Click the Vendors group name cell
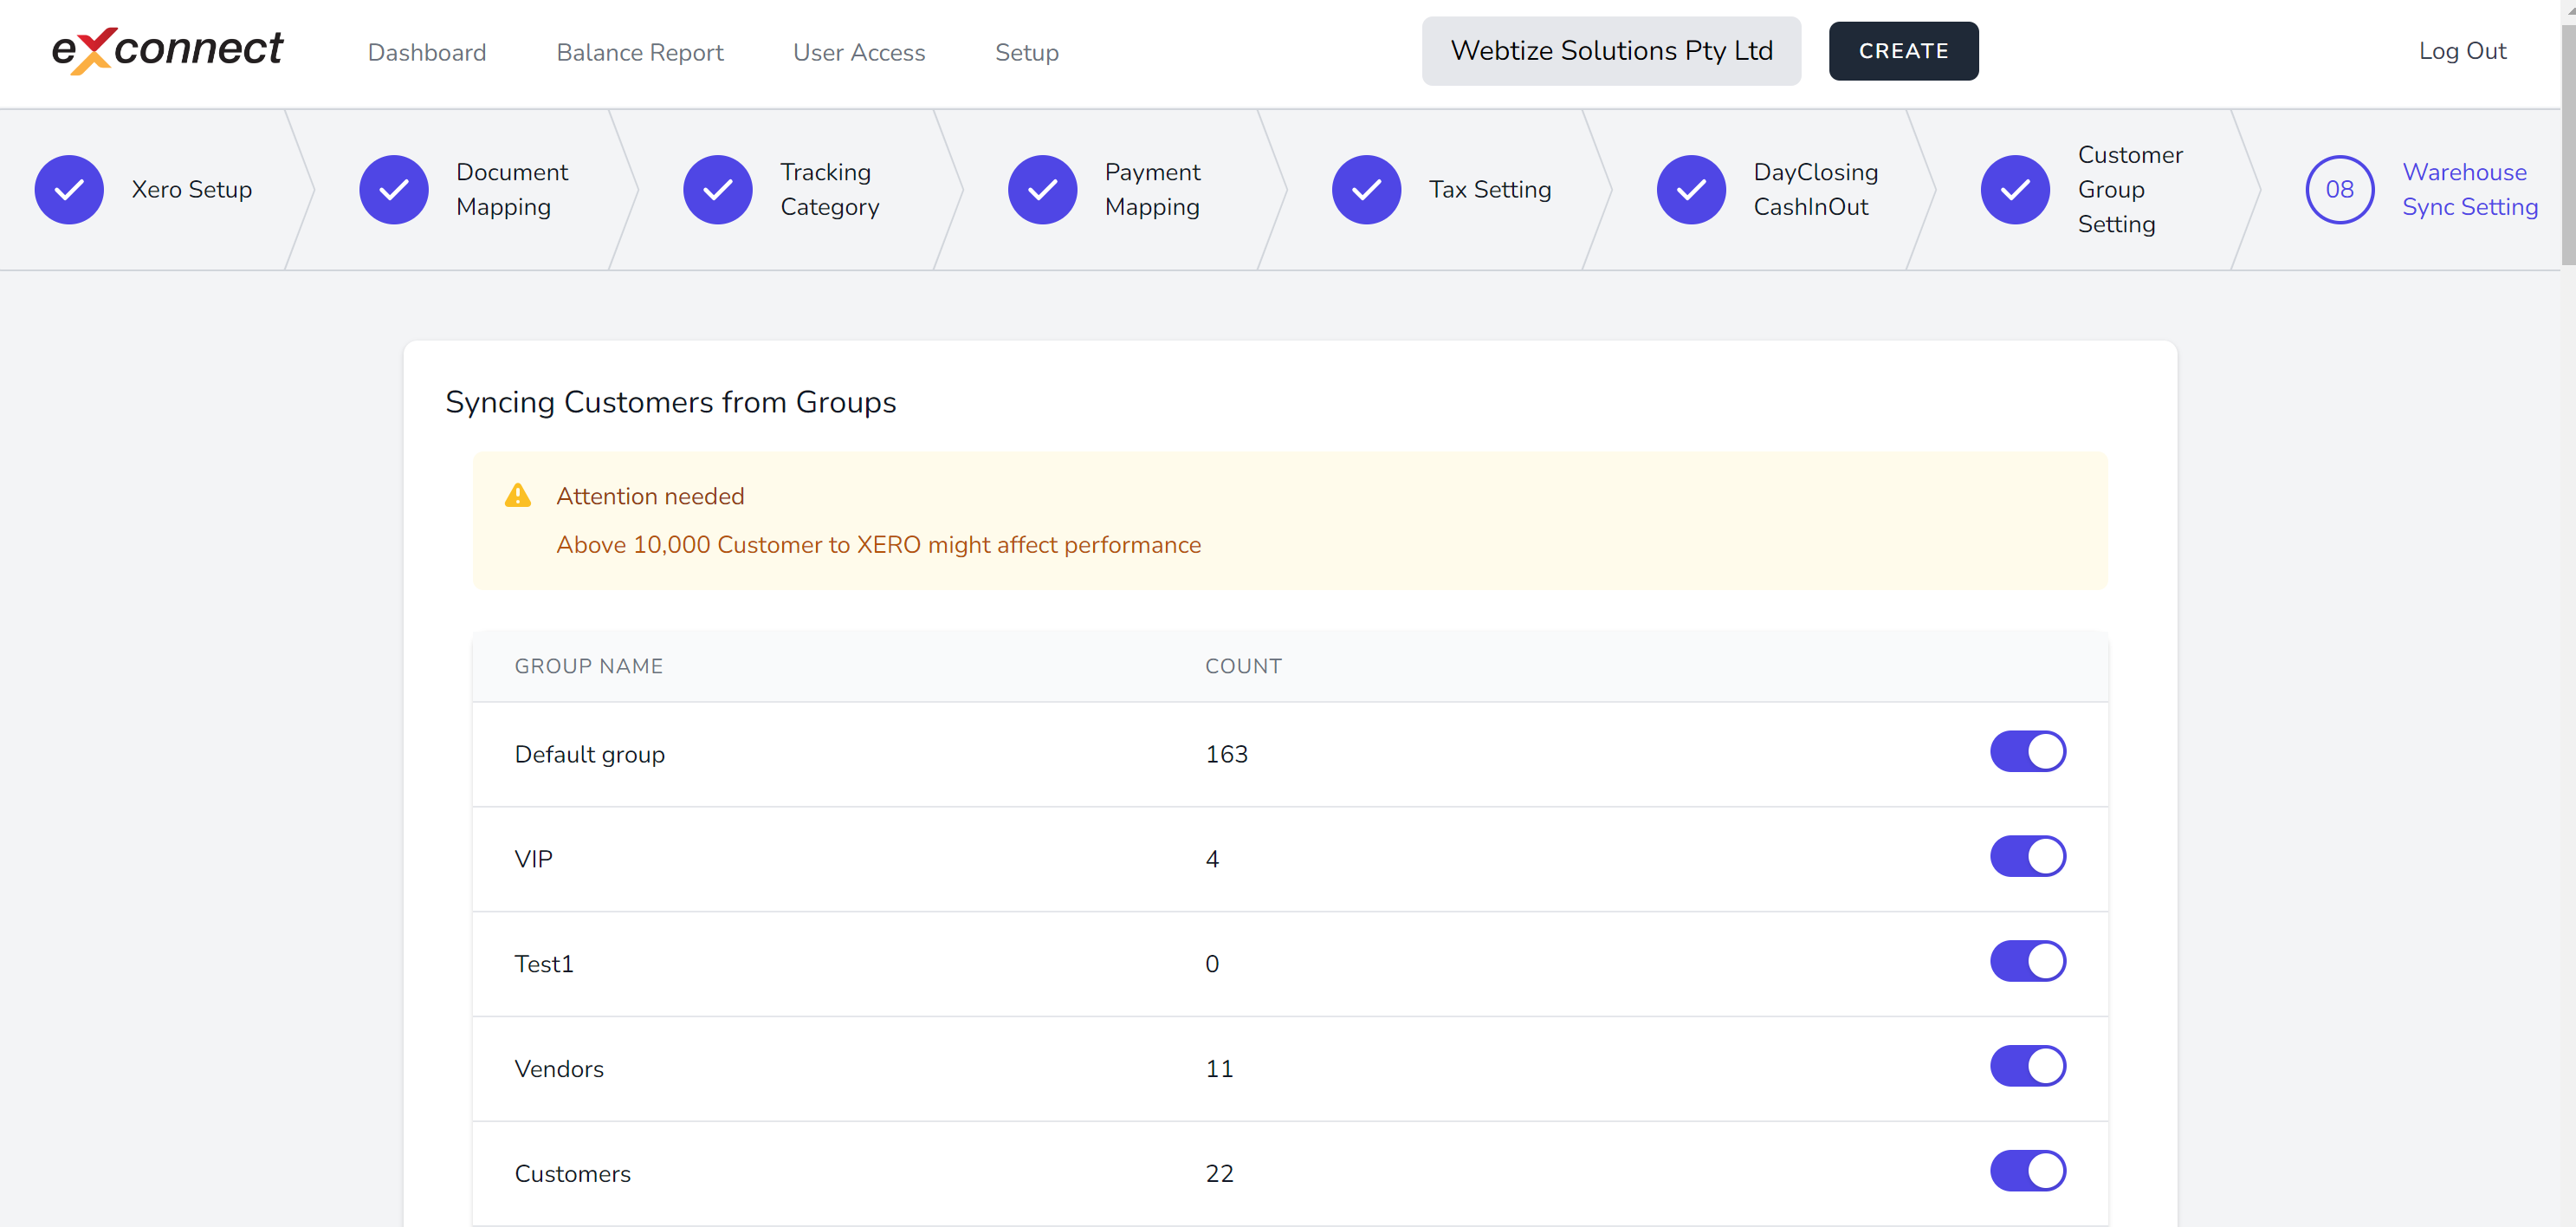2576x1227 pixels. click(x=559, y=1069)
